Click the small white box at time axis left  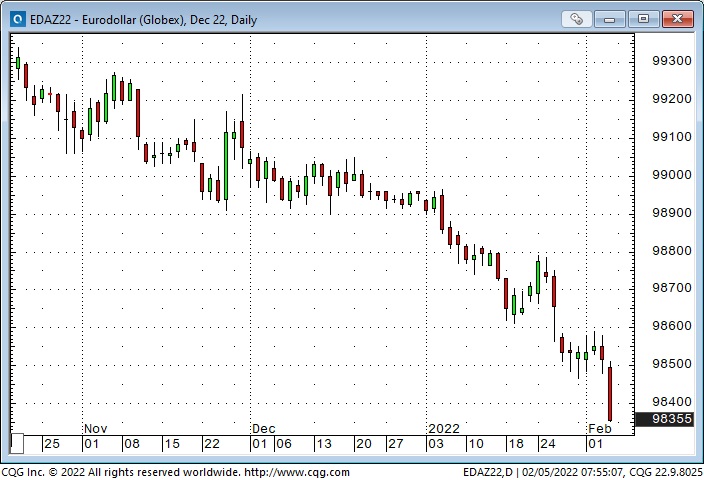pyautogui.click(x=17, y=444)
